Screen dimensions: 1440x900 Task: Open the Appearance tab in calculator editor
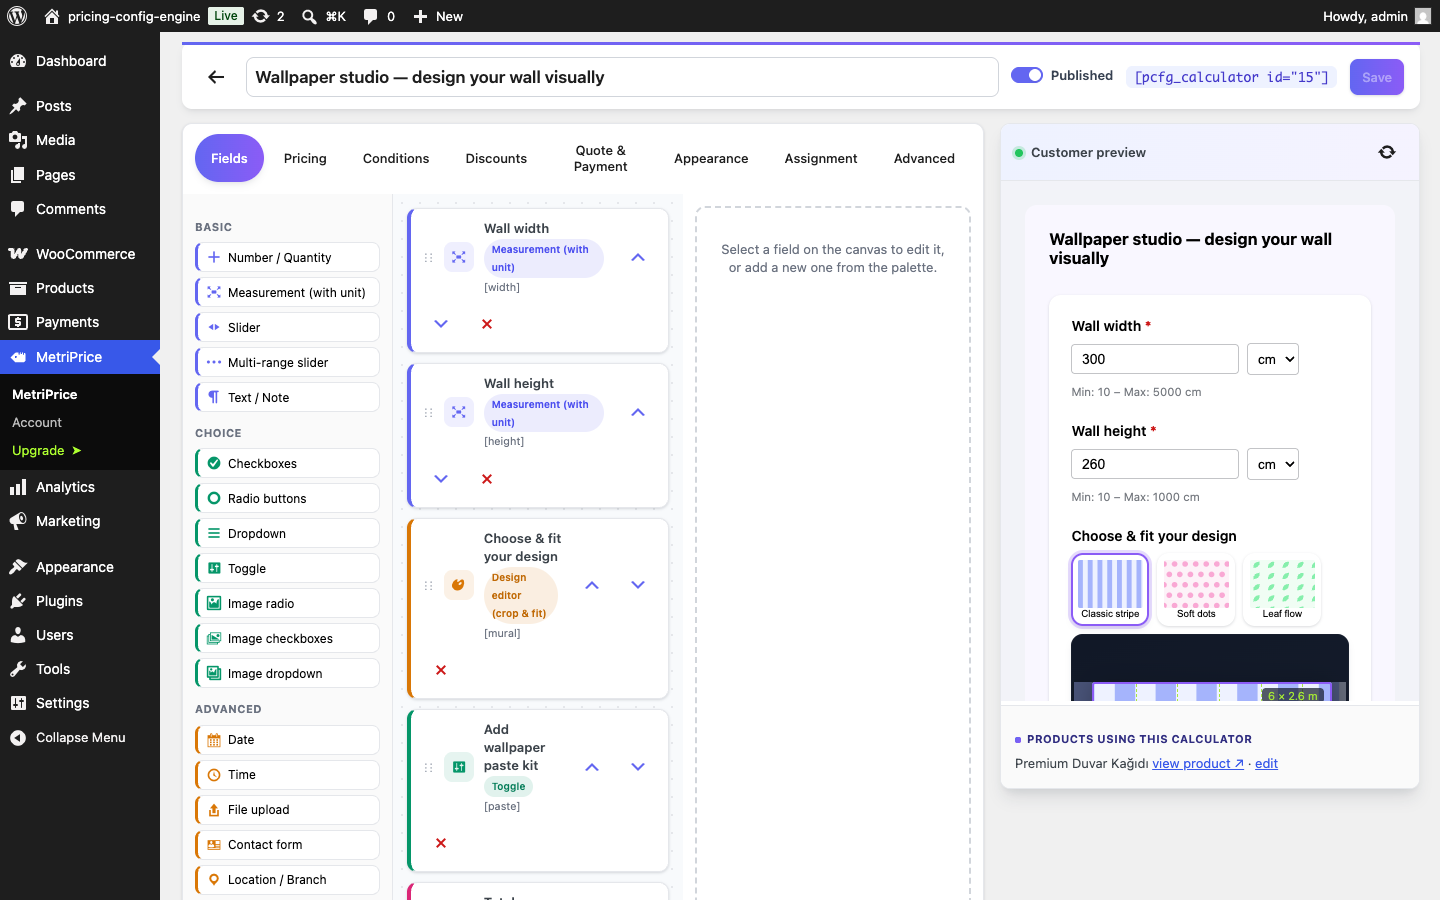(711, 158)
